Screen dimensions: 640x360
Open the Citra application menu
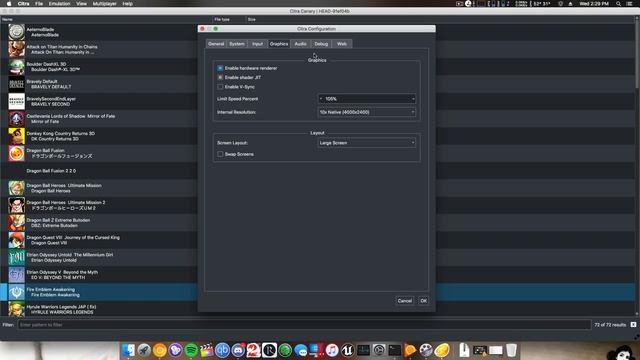[23, 4]
